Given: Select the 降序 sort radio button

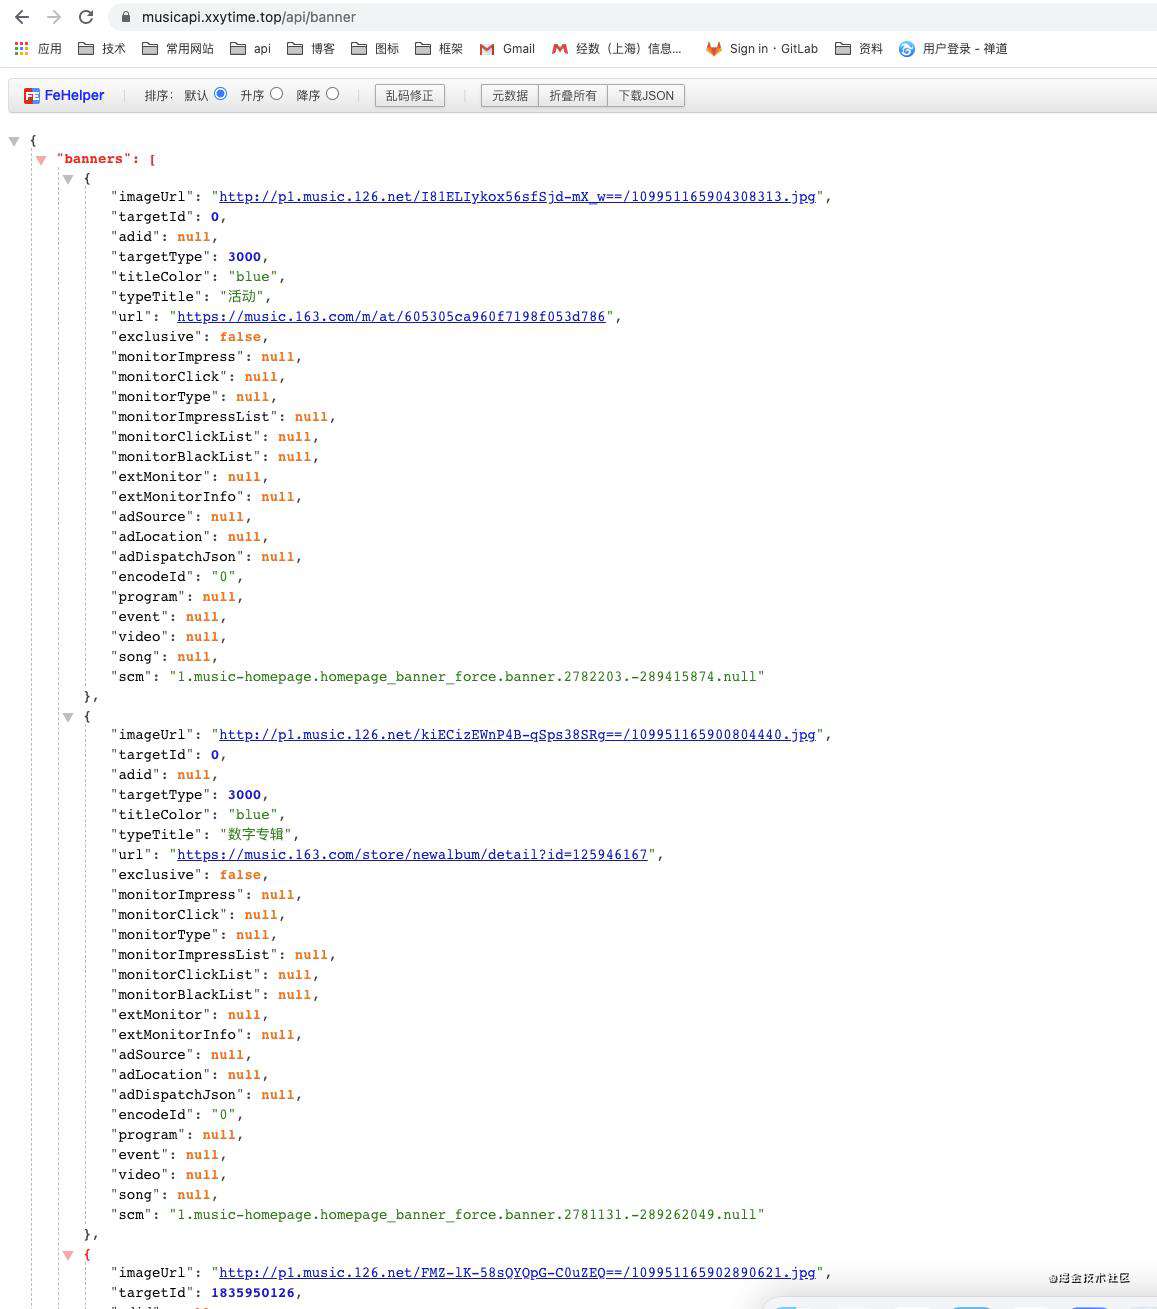Looking at the screenshot, I should tap(332, 94).
